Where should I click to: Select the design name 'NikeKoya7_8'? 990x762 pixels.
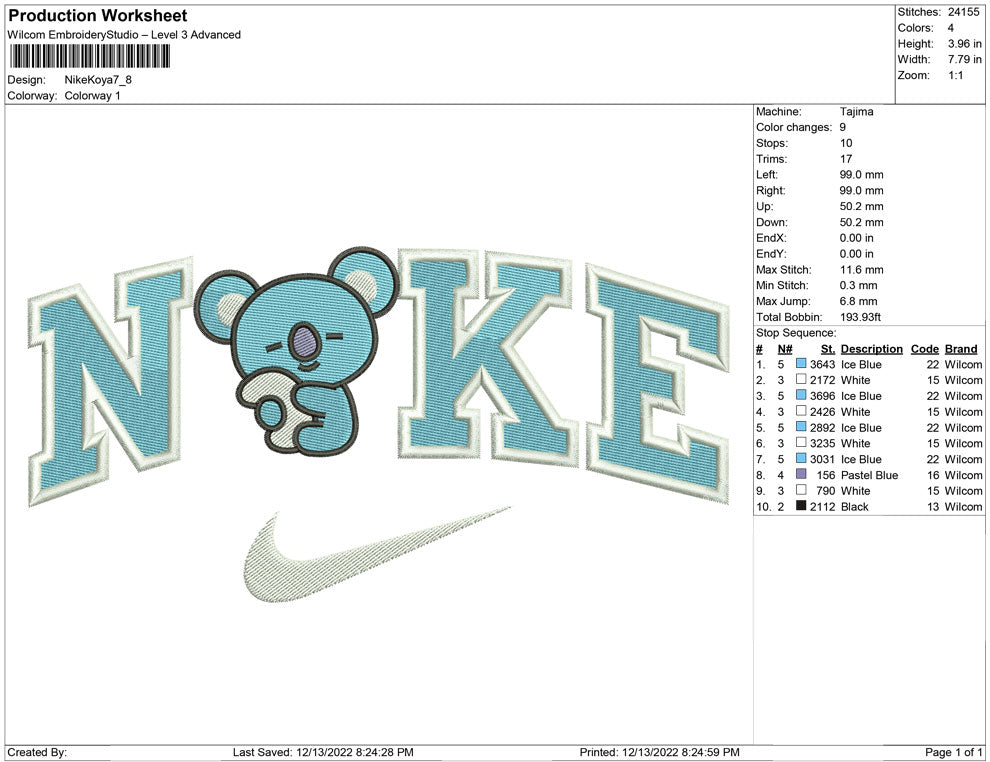coord(98,80)
